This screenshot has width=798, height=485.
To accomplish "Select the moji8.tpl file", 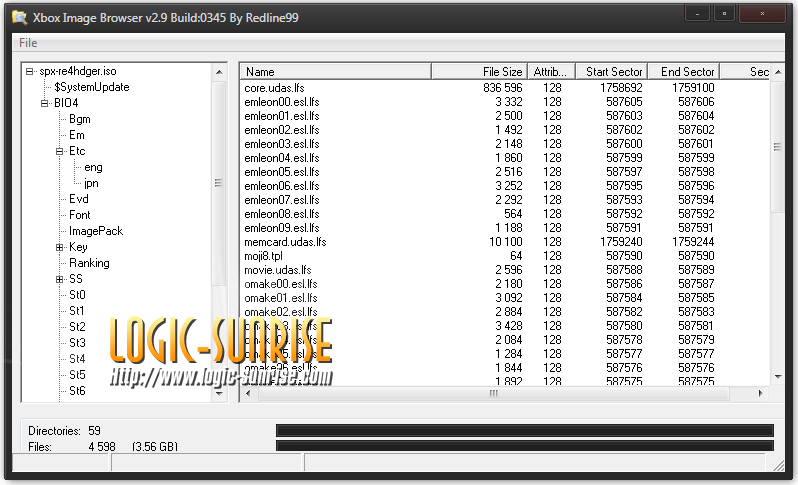I will (x=264, y=256).
